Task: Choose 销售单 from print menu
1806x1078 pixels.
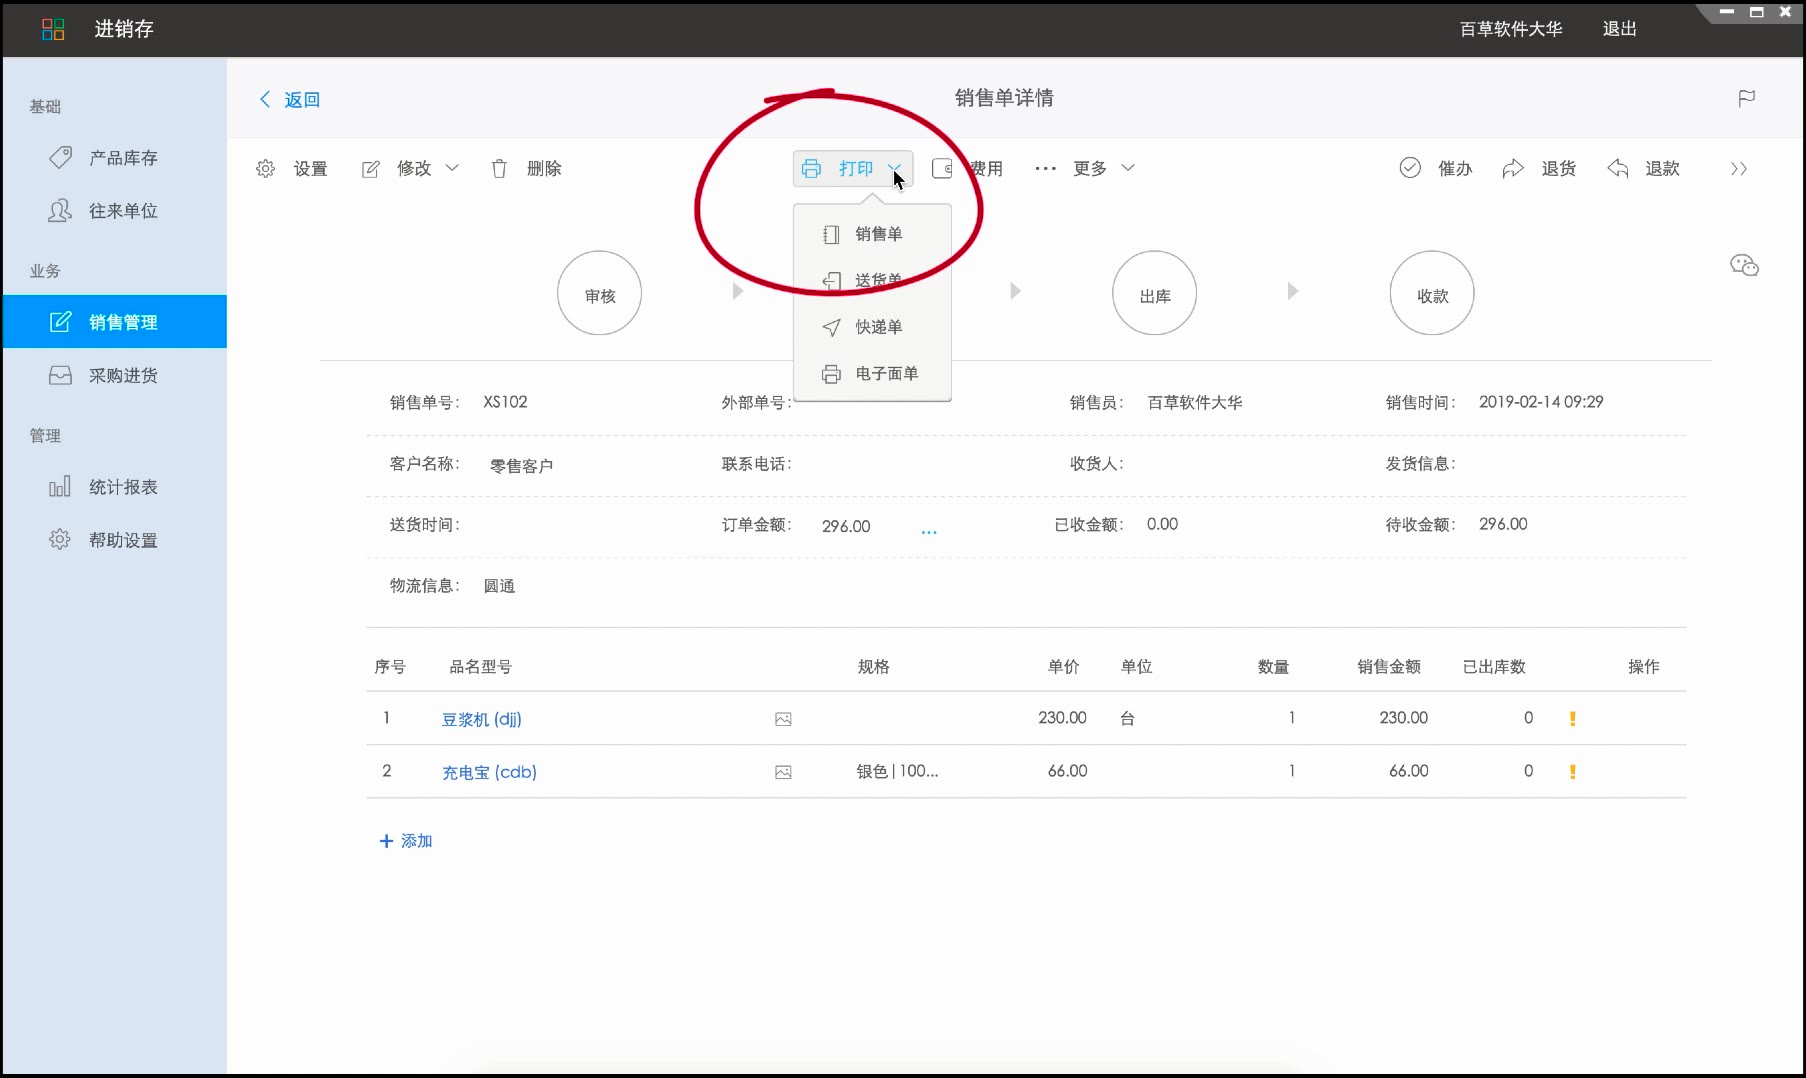Action: pyautogui.click(x=872, y=234)
